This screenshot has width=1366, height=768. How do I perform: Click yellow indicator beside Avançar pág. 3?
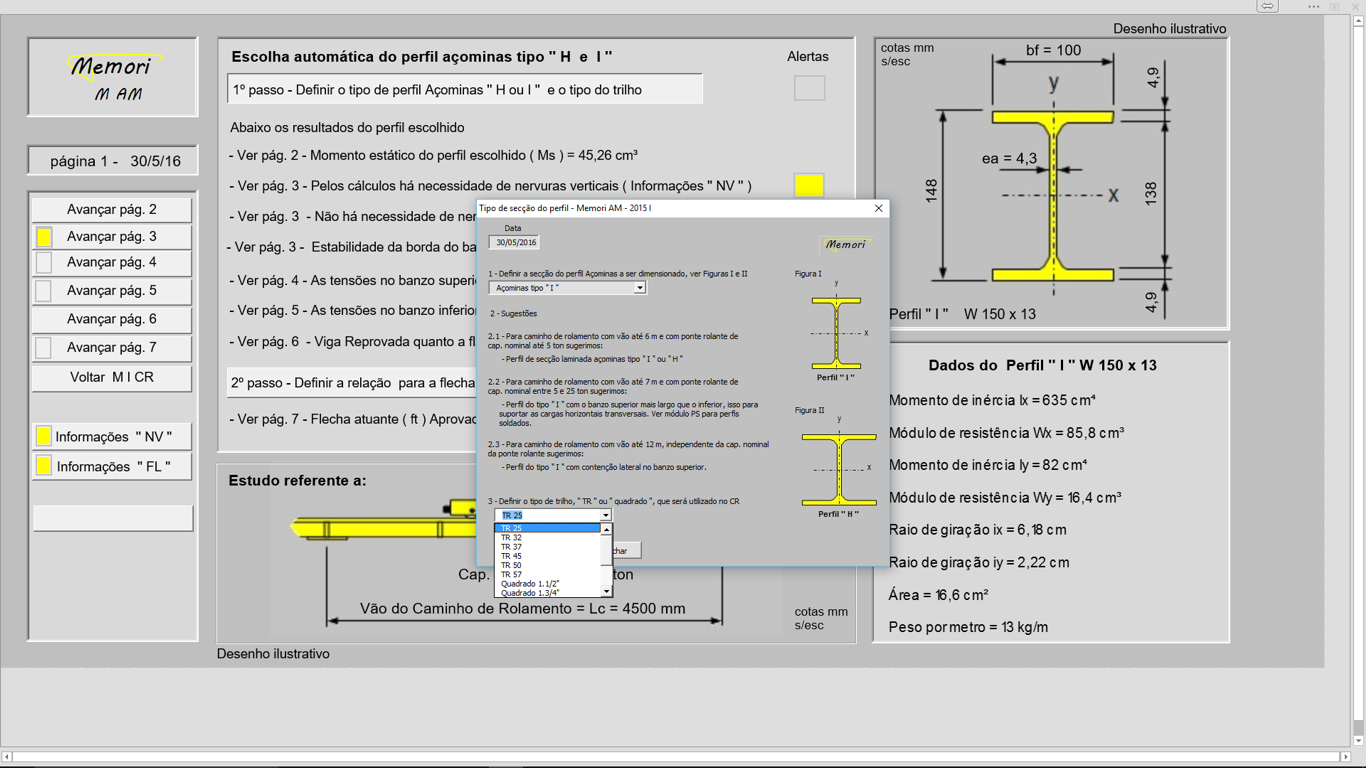(x=44, y=237)
